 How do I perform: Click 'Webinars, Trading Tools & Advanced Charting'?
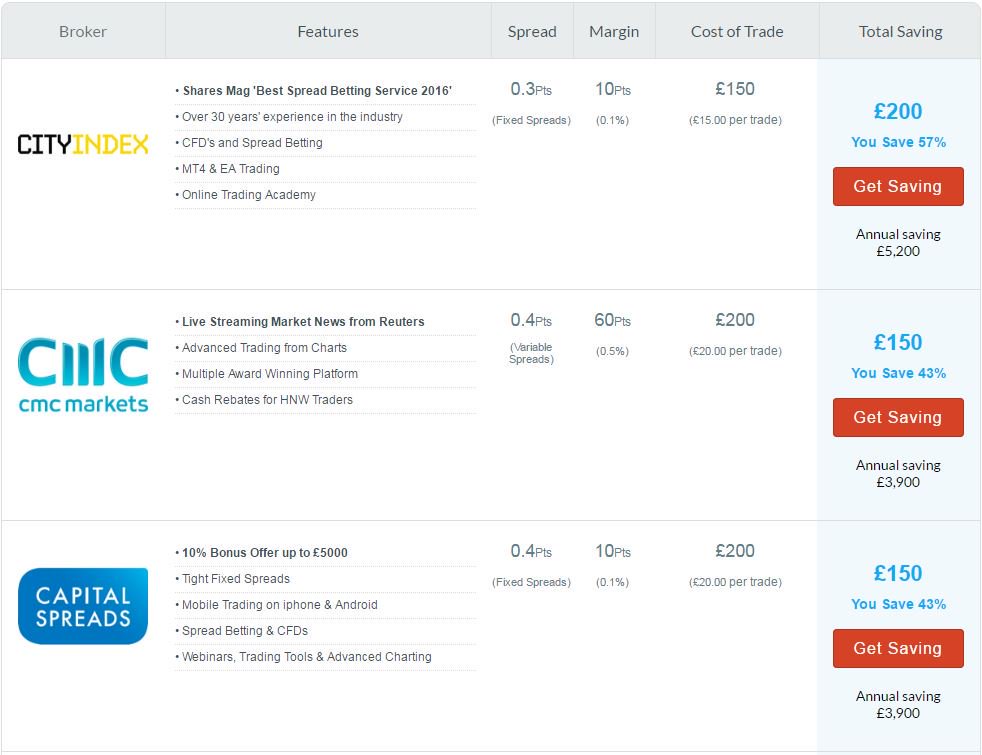(307, 657)
